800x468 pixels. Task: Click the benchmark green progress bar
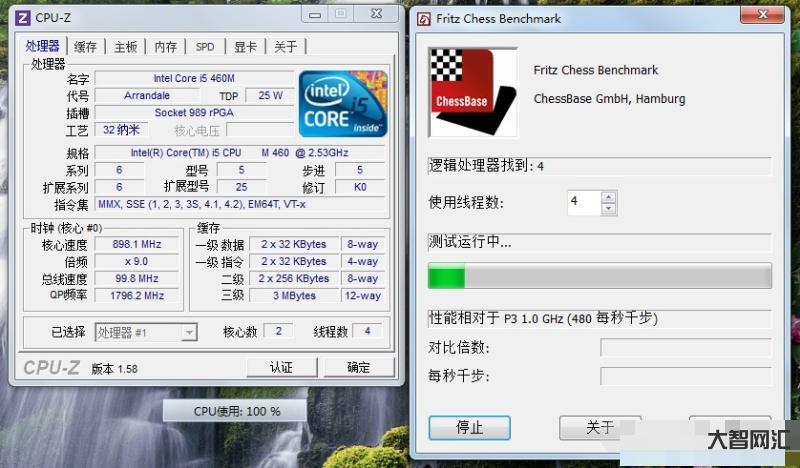click(x=600, y=276)
